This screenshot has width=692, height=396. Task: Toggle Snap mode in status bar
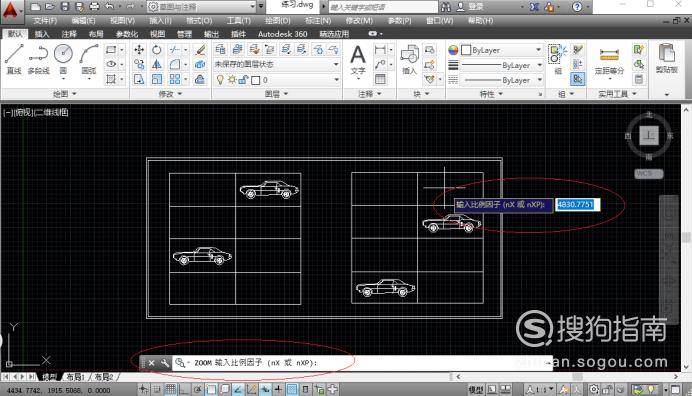[x=157, y=389]
